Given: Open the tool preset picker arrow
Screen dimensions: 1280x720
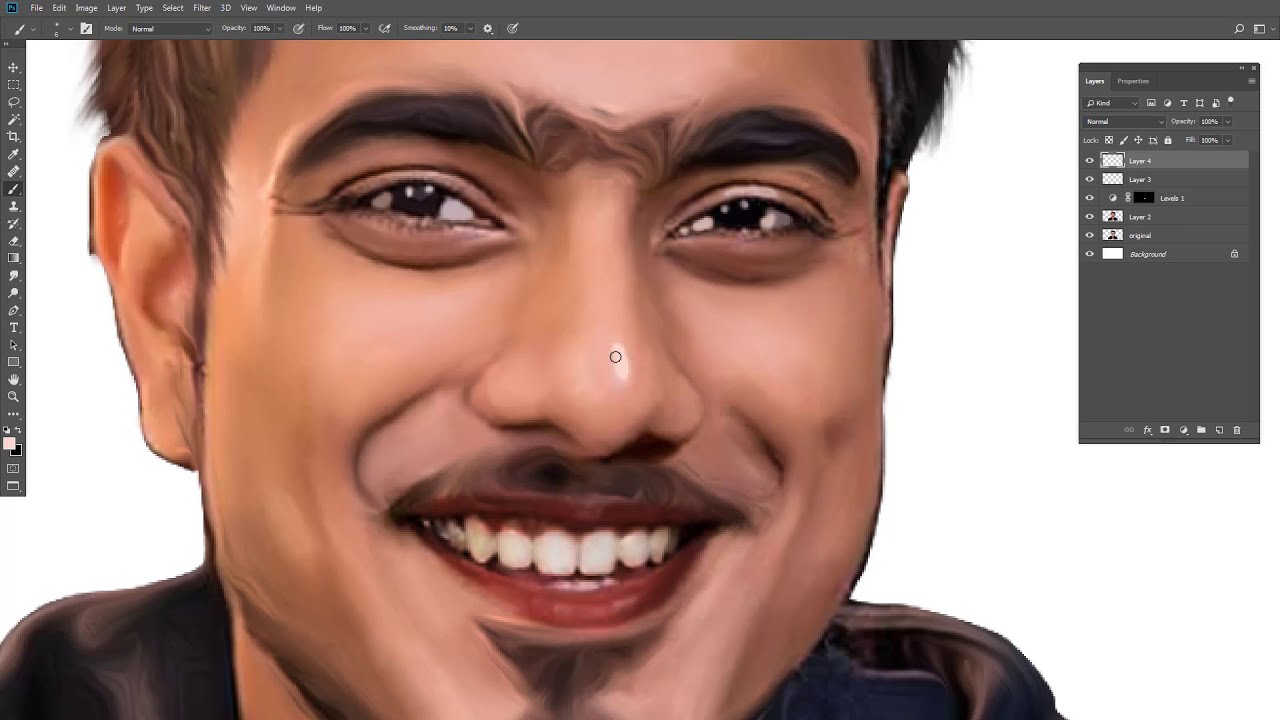Looking at the screenshot, I should [33, 28].
